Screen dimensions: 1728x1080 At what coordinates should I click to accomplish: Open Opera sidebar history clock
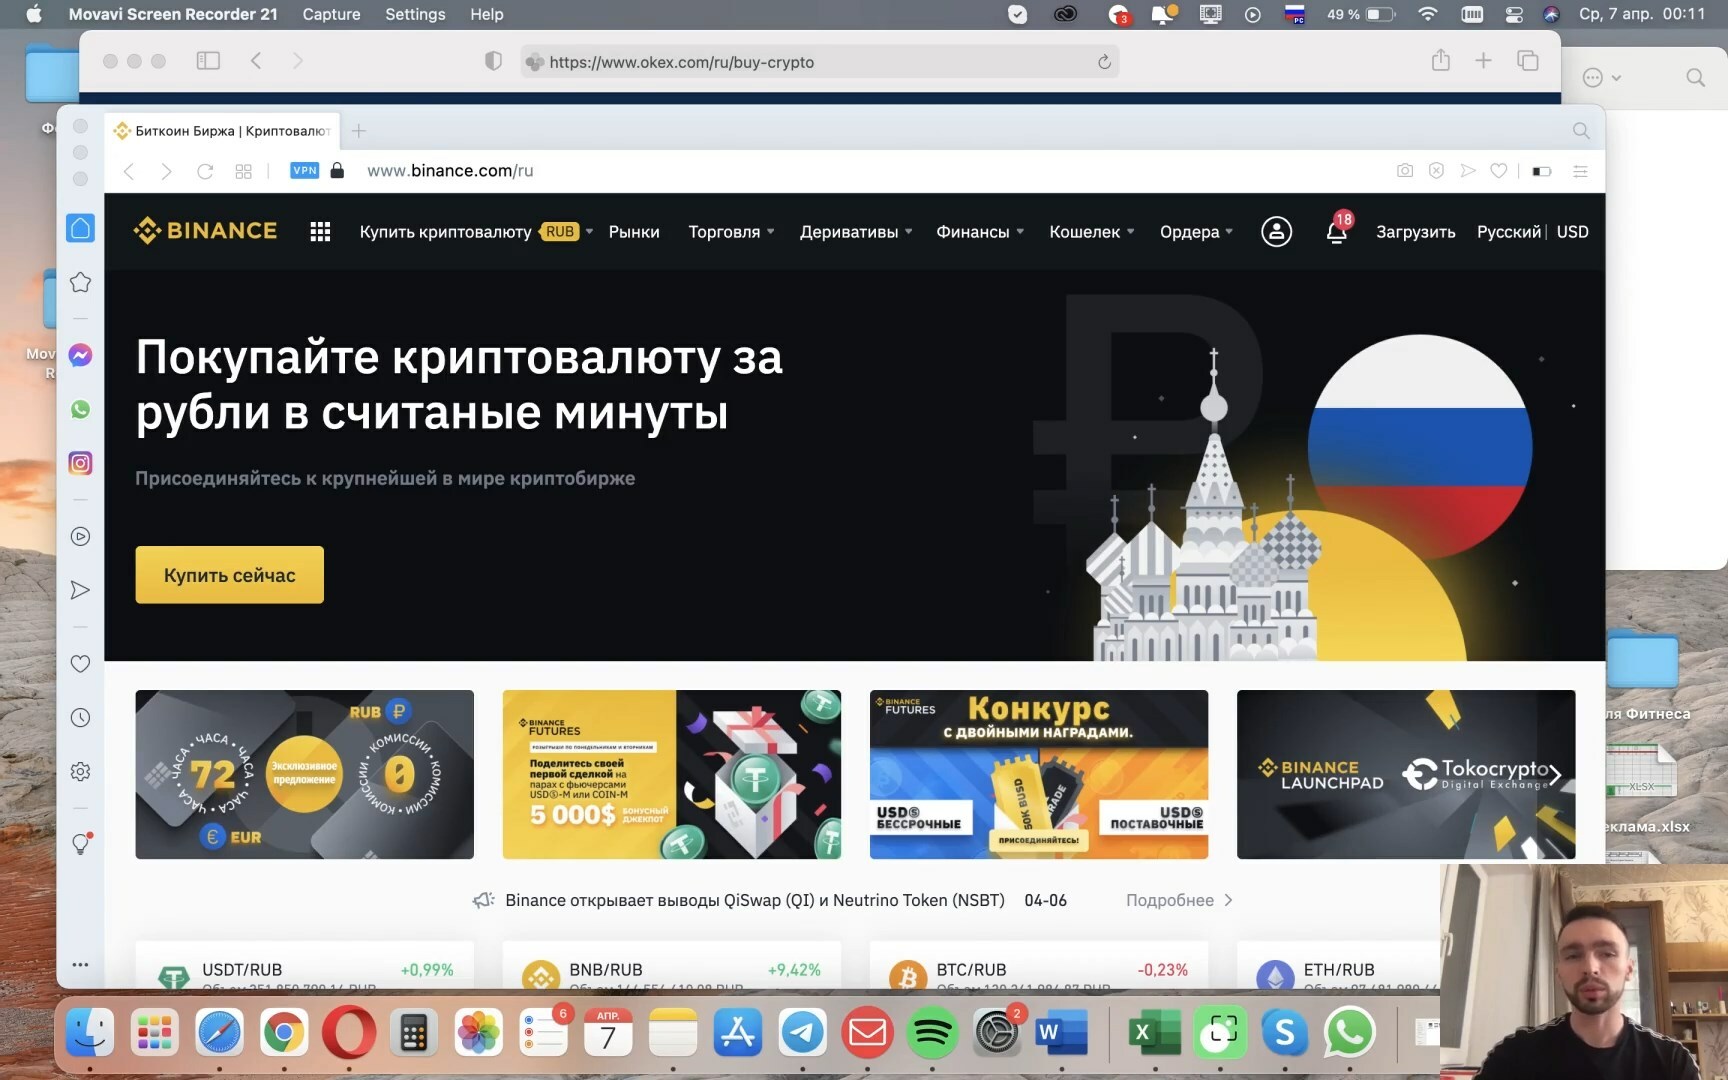point(81,718)
